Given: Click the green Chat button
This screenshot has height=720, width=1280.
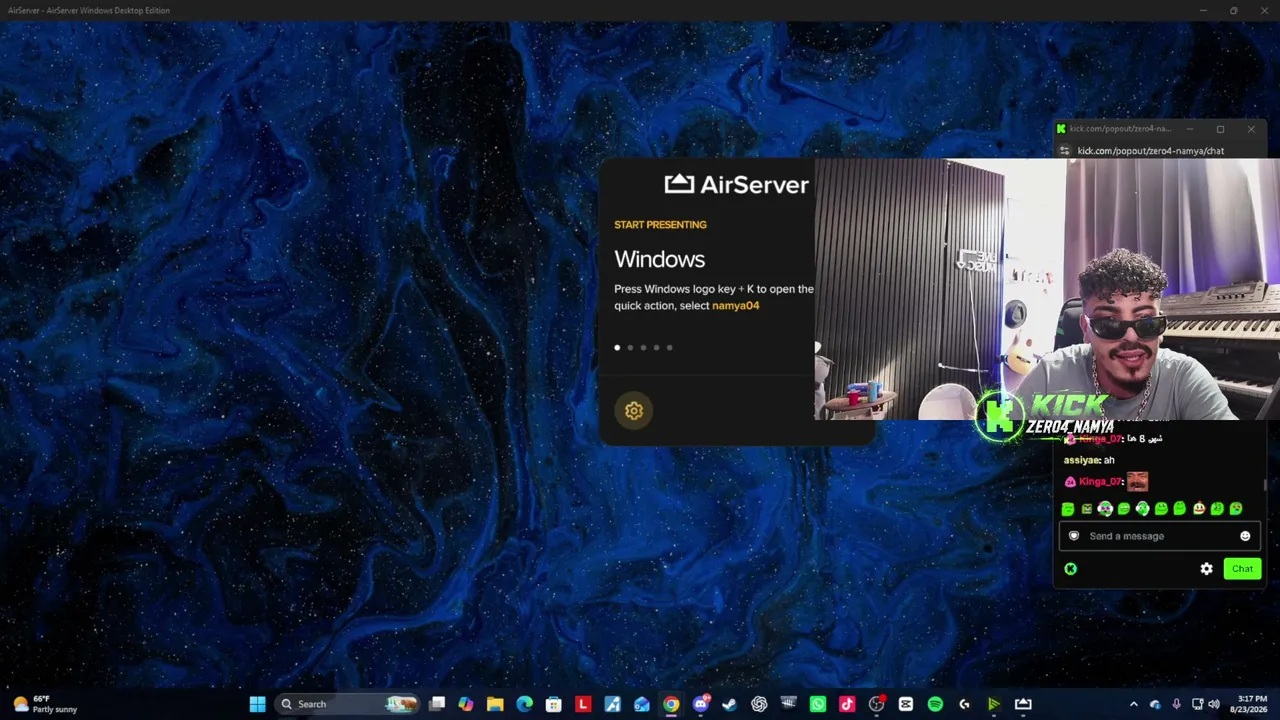Looking at the screenshot, I should click(x=1242, y=569).
